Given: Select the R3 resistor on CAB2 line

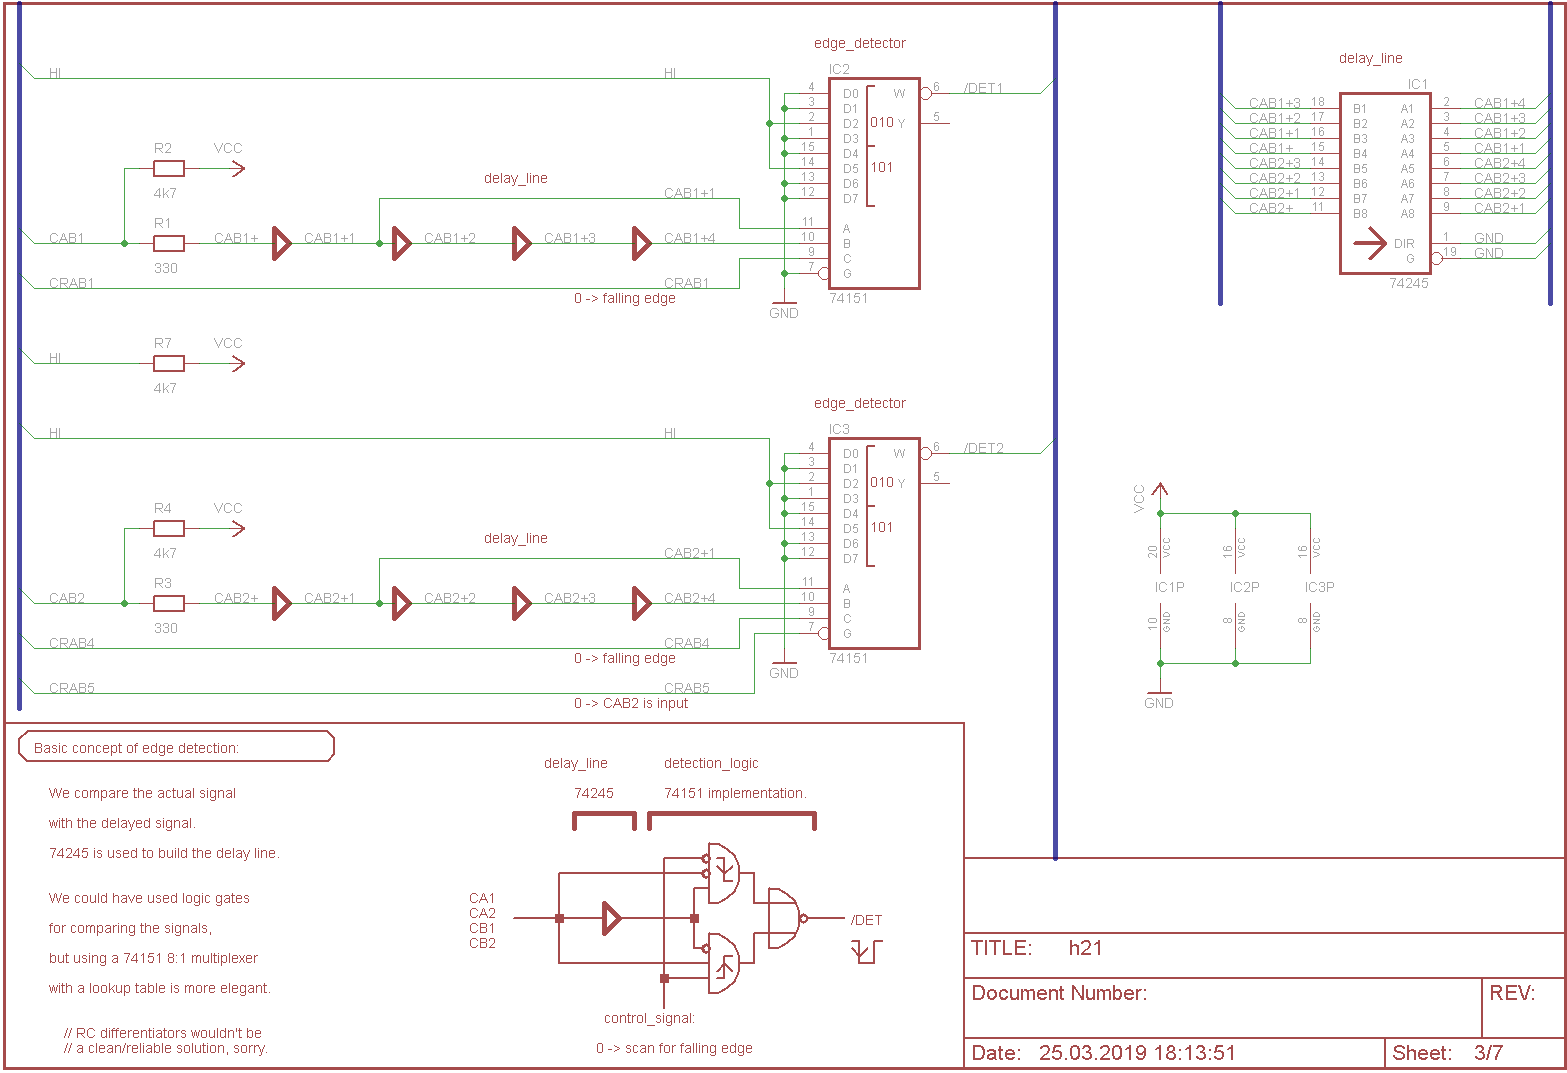Looking at the screenshot, I should click(x=169, y=603).
